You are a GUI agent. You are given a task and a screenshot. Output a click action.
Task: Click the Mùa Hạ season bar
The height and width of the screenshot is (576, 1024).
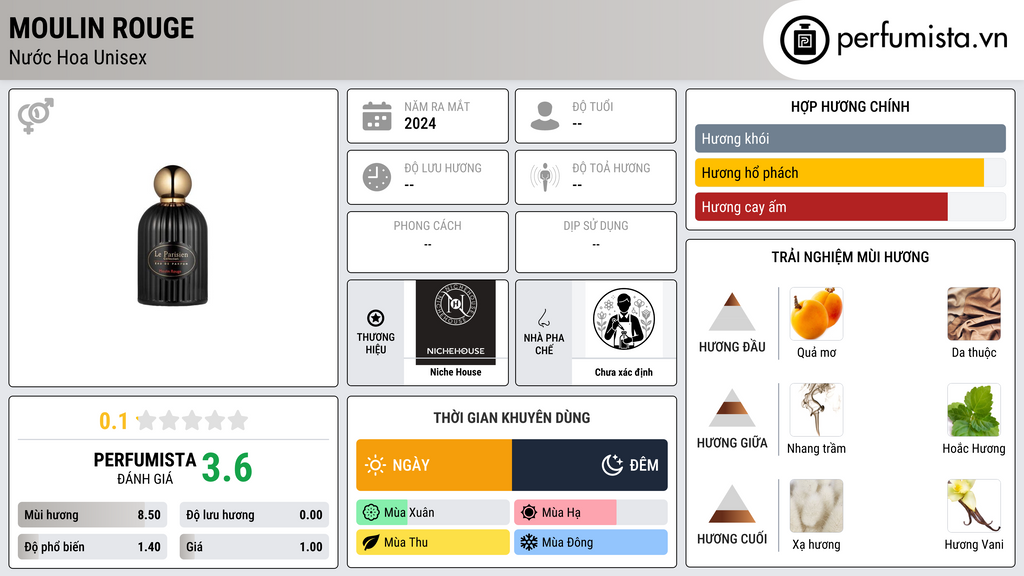click(590, 513)
